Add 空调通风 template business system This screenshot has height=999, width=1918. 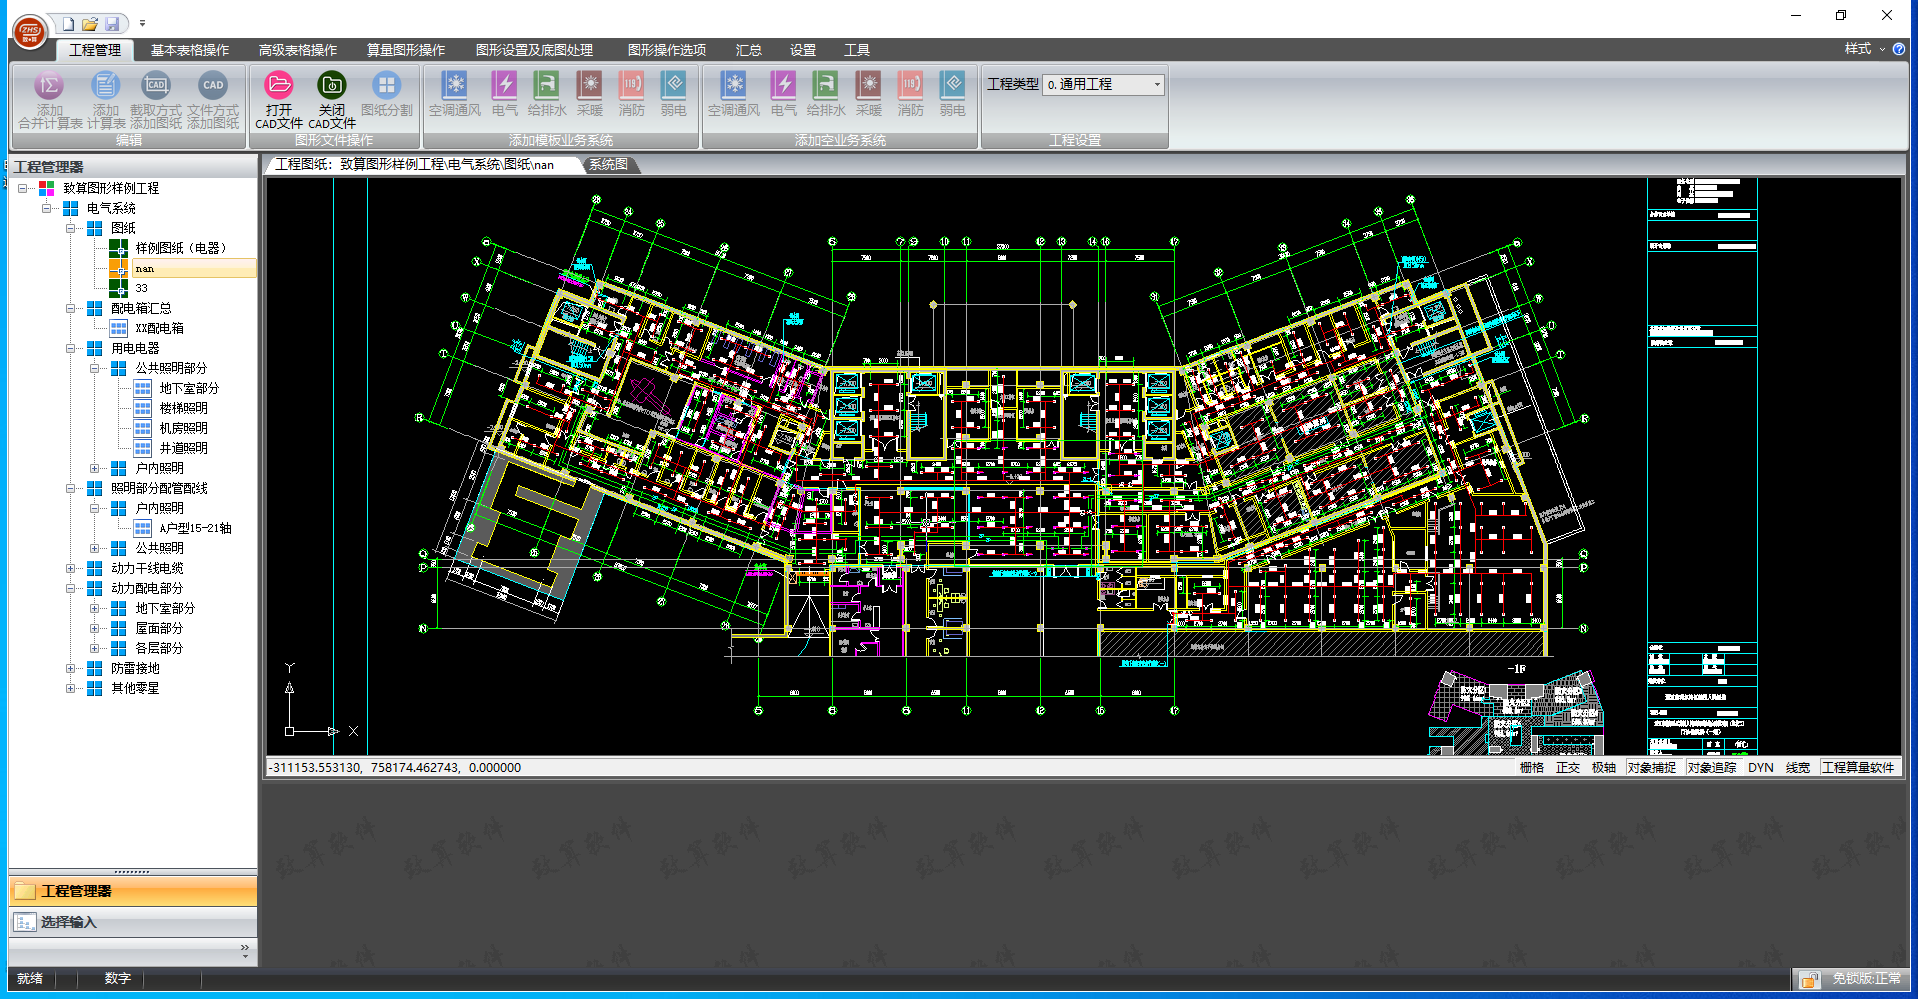click(455, 93)
